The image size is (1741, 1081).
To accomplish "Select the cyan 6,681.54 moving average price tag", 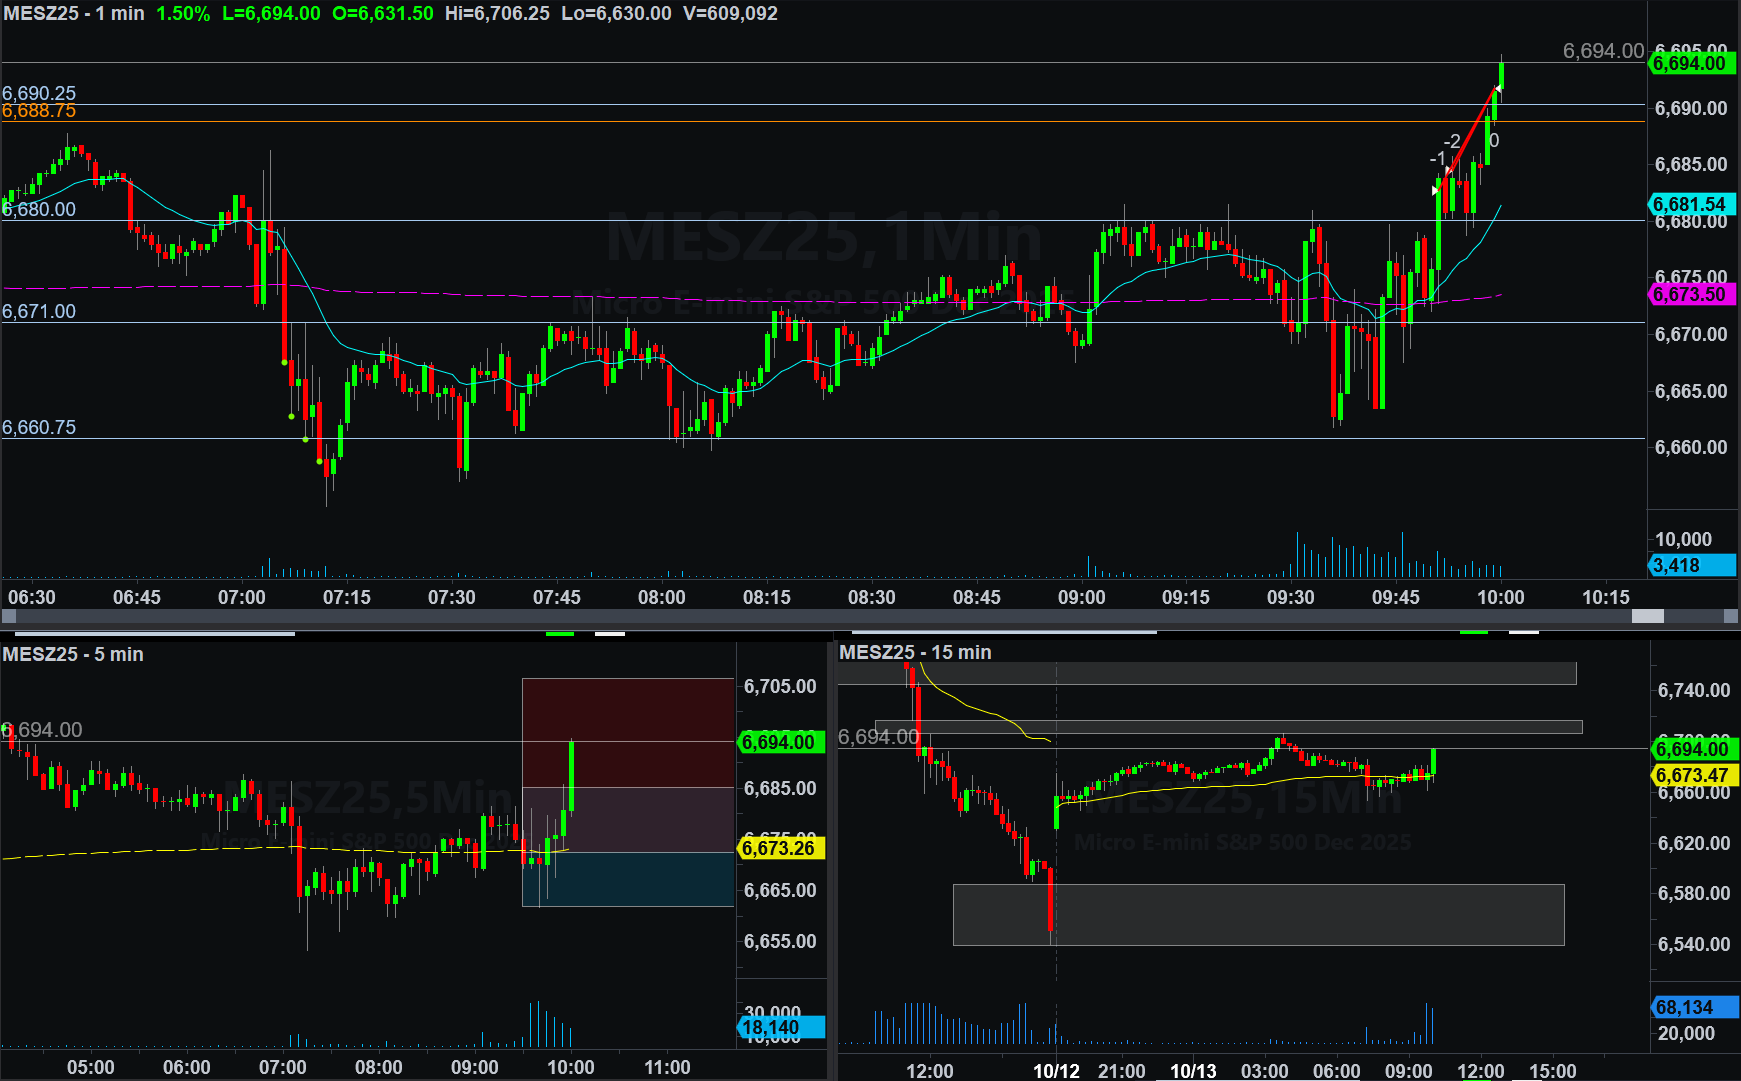I will pyautogui.click(x=1689, y=204).
